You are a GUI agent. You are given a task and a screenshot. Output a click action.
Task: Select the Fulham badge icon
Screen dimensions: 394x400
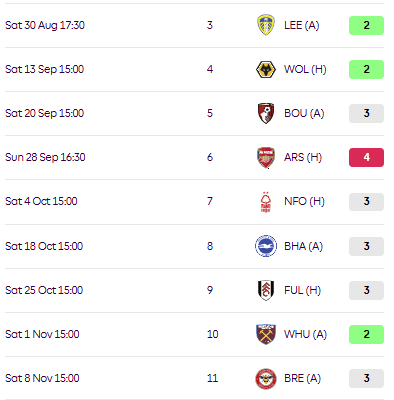[x=266, y=290]
